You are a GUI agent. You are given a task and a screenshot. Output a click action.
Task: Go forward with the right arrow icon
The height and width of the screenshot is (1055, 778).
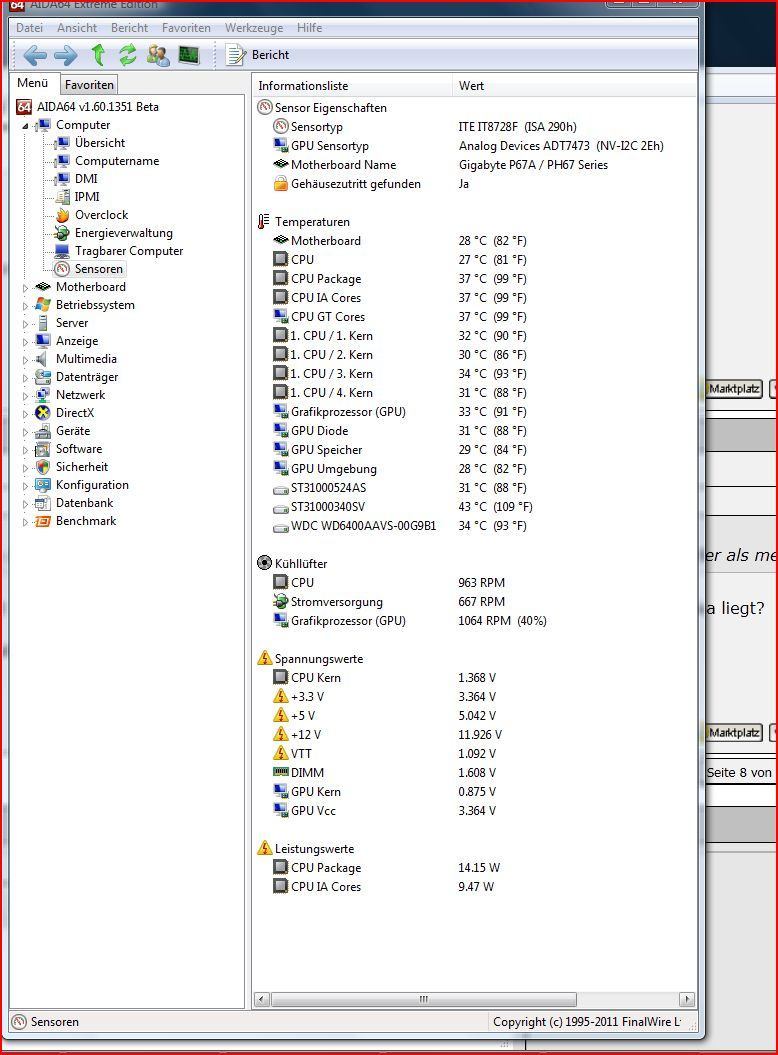tap(65, 55)
